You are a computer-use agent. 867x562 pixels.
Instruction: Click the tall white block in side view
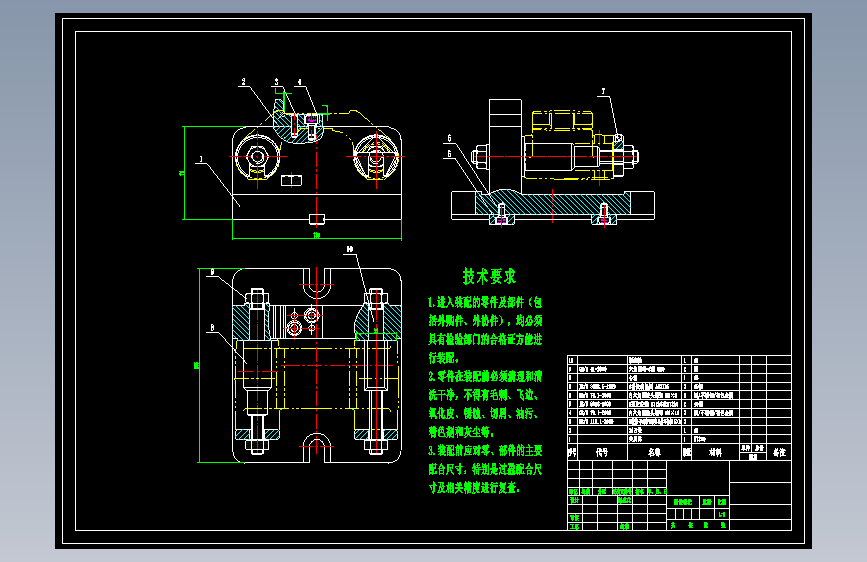(505, 145)
